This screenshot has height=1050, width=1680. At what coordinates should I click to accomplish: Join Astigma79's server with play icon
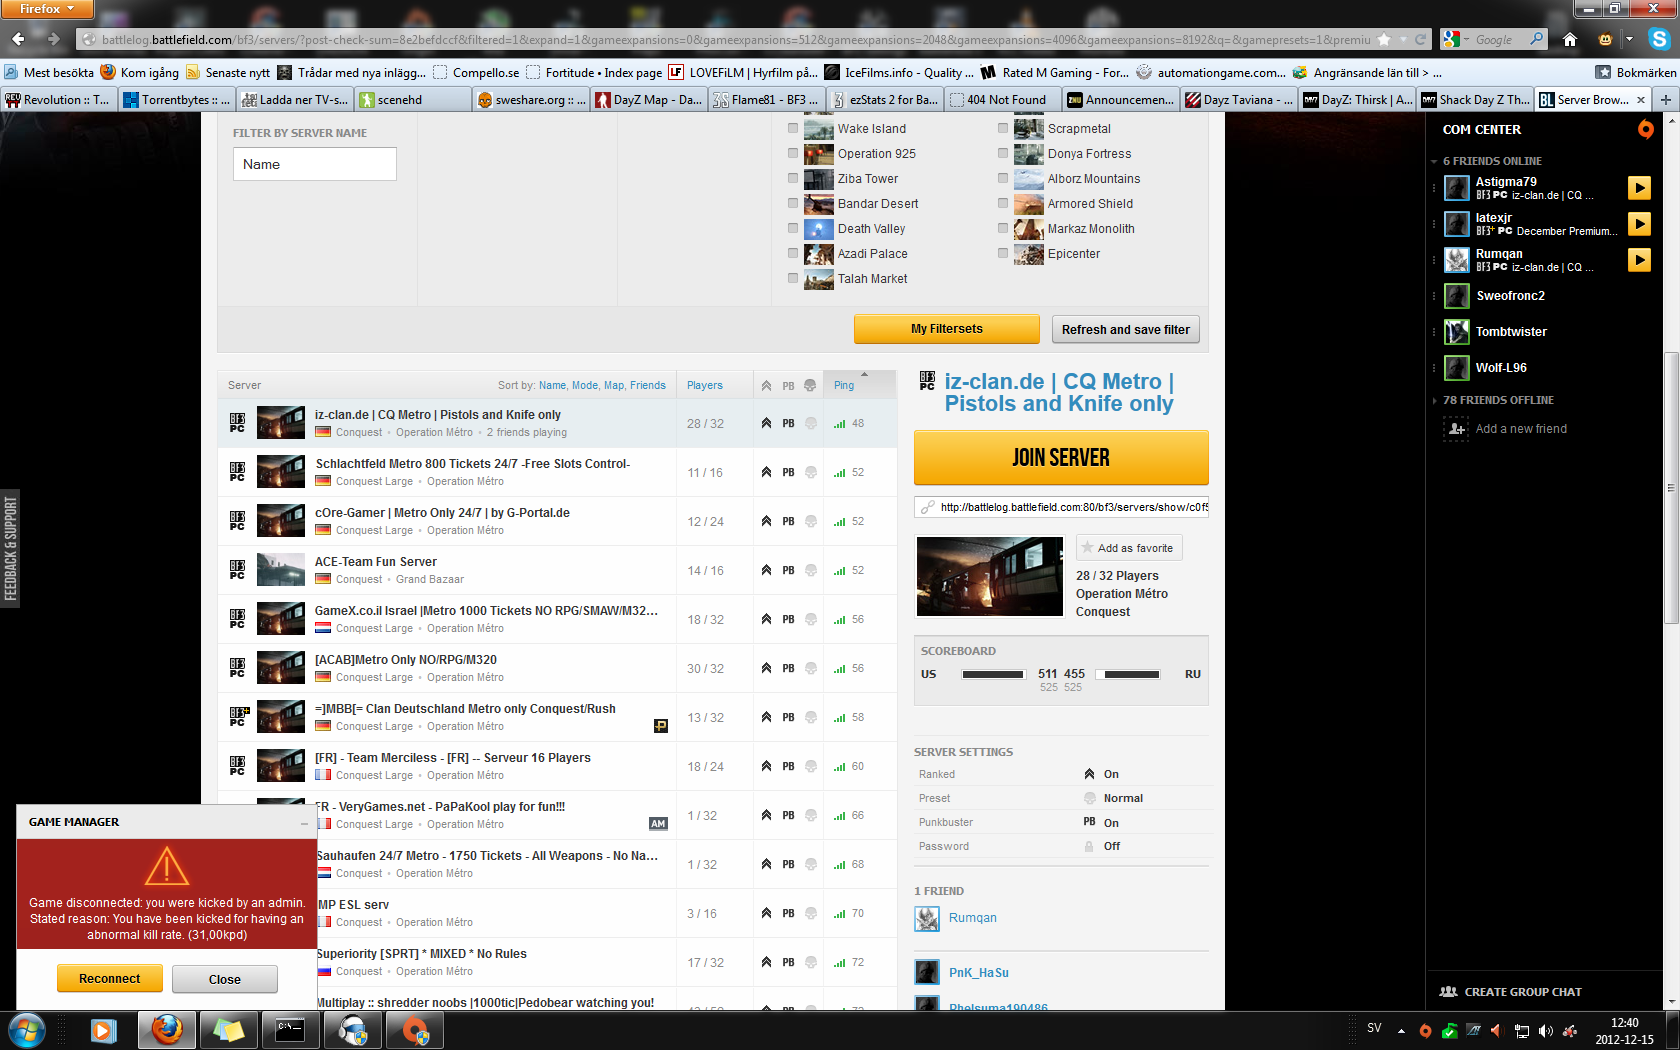[1639, 188]
